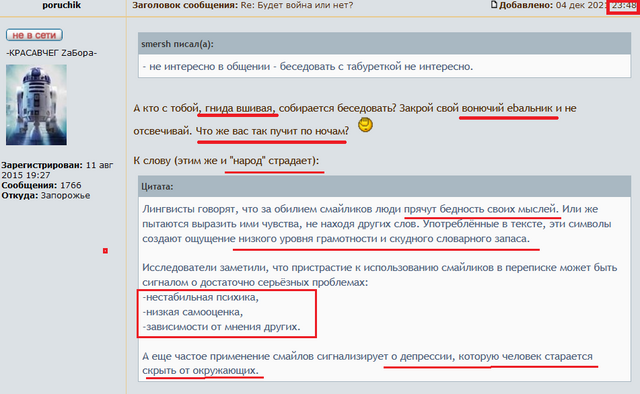The image size is (640, 394).
Task: Click the sentence beginning 'Исследователи заметили'
Action: point(380,275)
